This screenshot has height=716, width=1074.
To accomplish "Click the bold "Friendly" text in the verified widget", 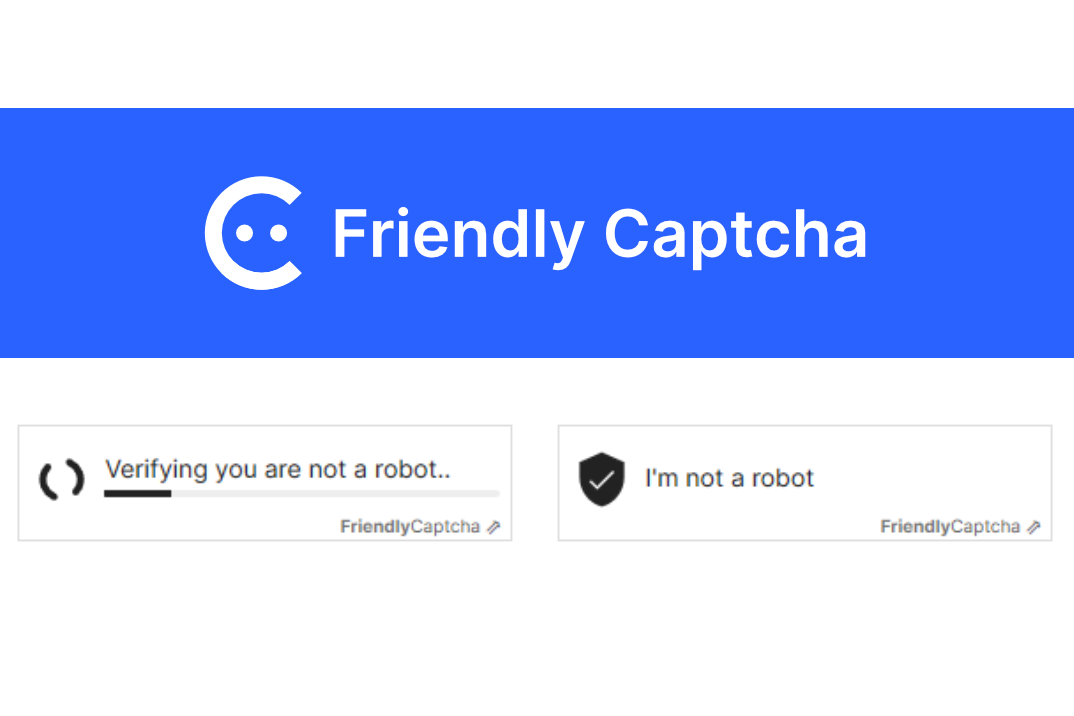I will [915, 527].
